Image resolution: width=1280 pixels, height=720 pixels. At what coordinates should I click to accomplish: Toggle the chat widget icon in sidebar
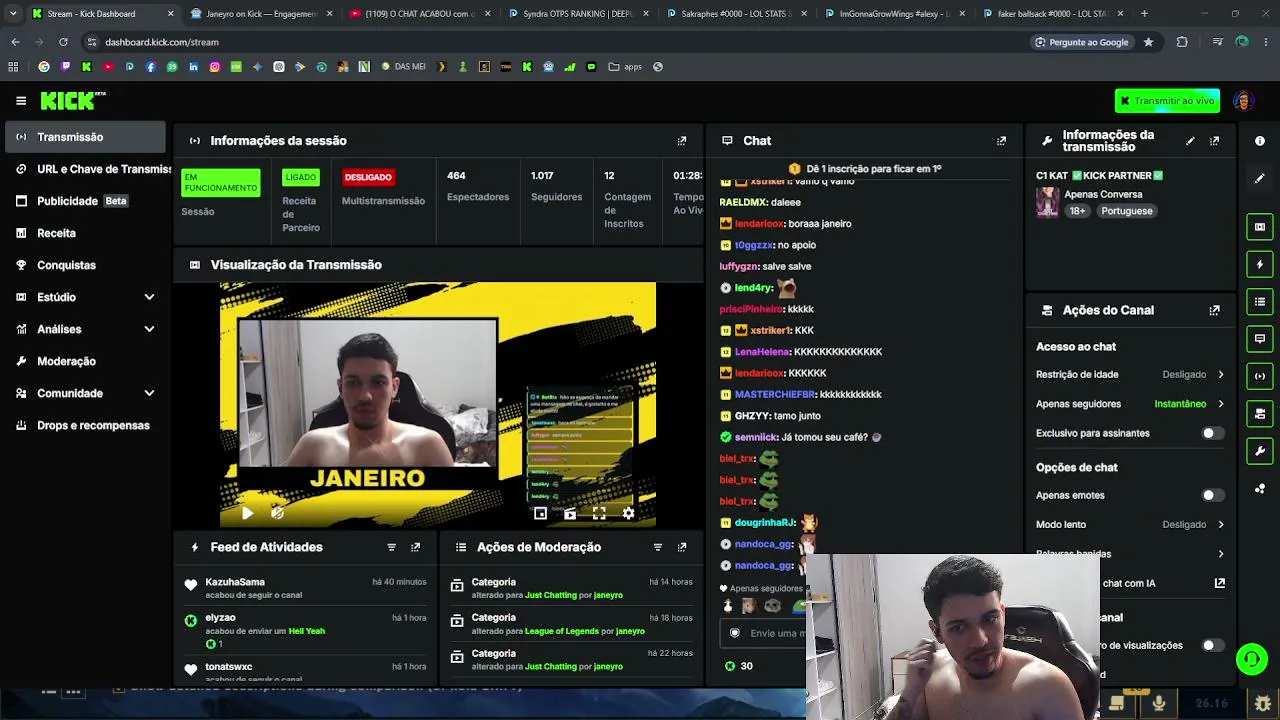[x=1260, y=339]
